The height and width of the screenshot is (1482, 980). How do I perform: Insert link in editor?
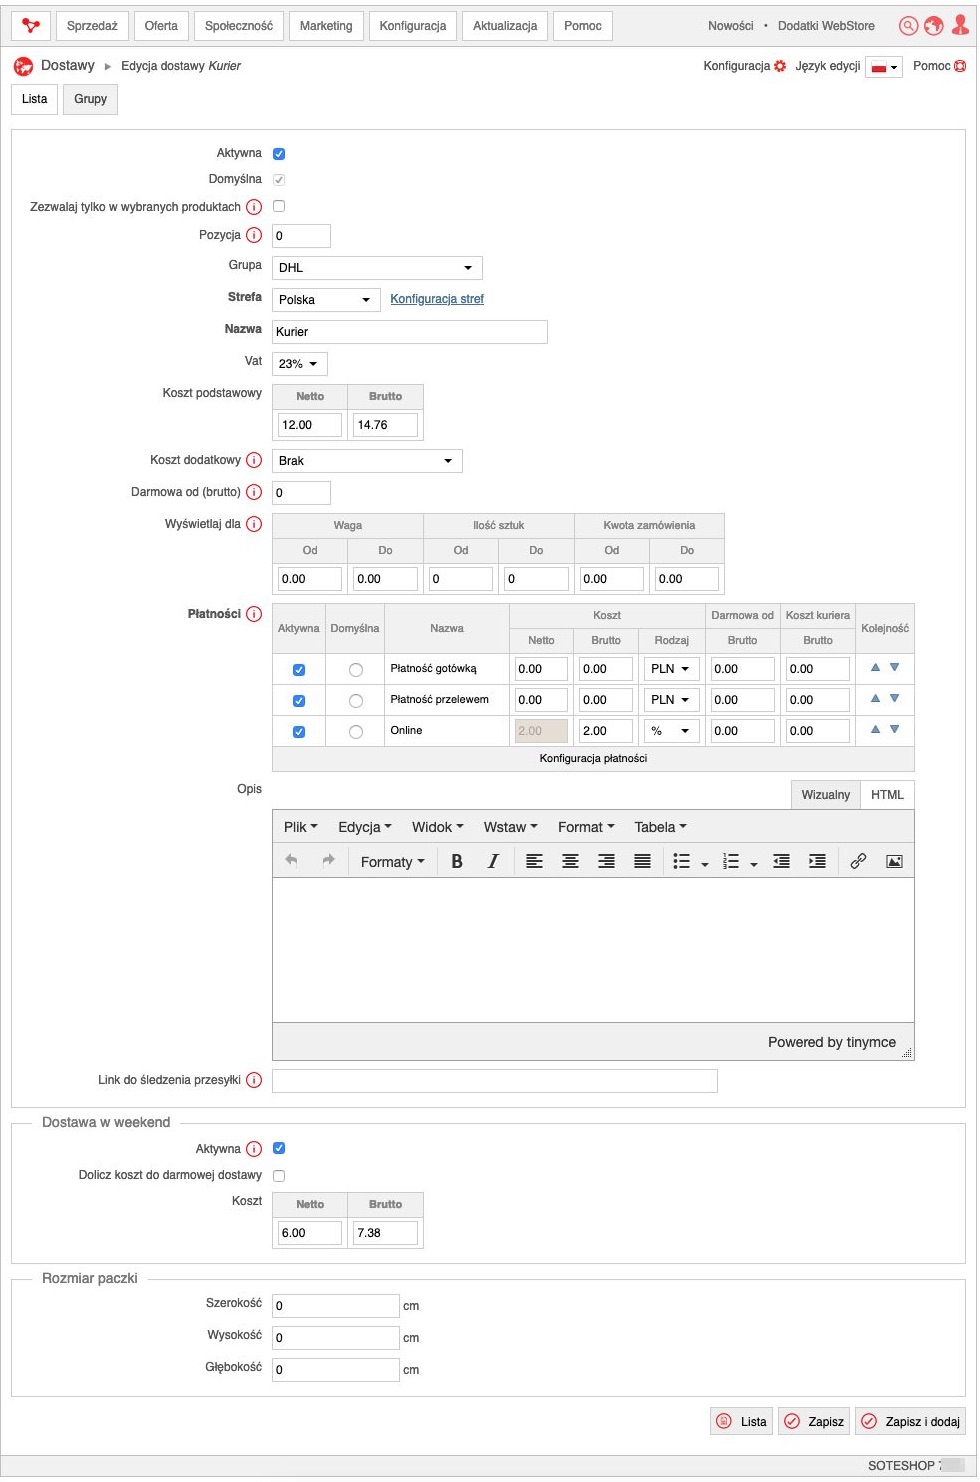858,861
